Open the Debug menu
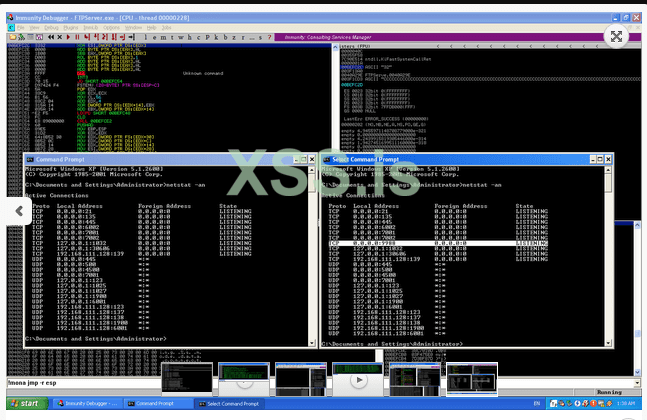The image size is (647, 420). [51, 28]
